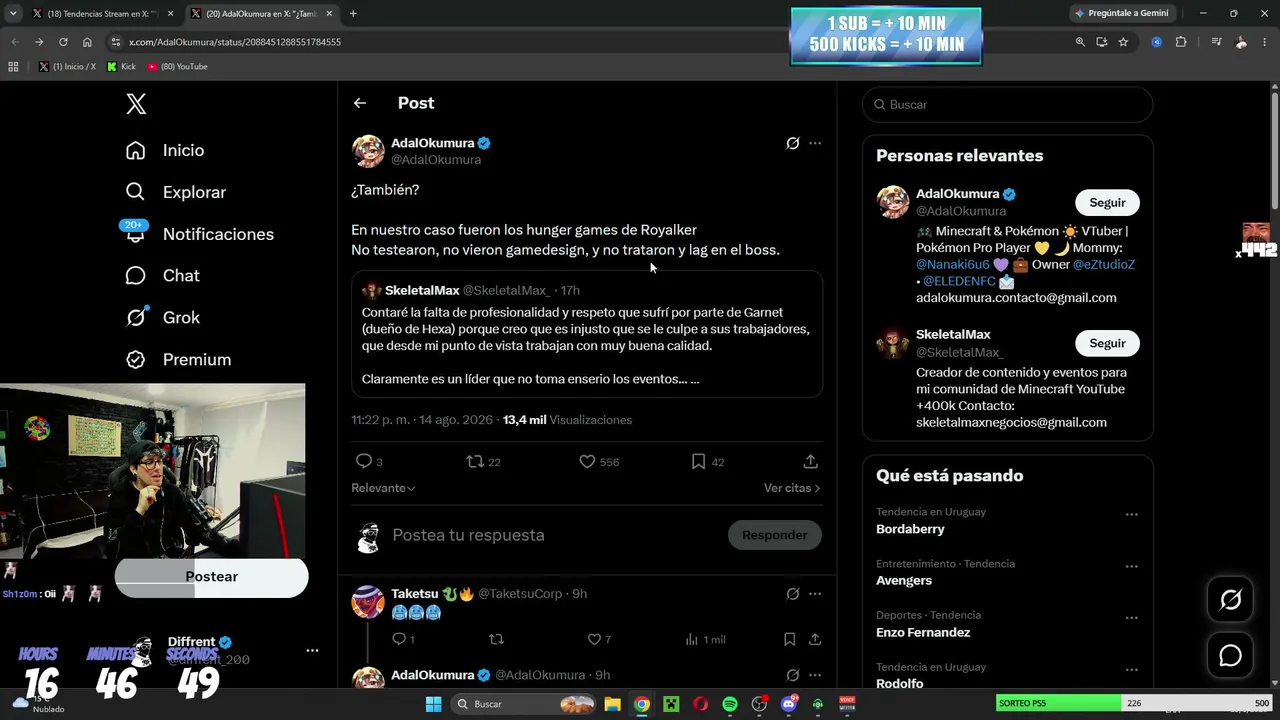The image size is (1280, 720).
Task: Open more options for Rodolfo trend
Action: [x=1131, y=670]
